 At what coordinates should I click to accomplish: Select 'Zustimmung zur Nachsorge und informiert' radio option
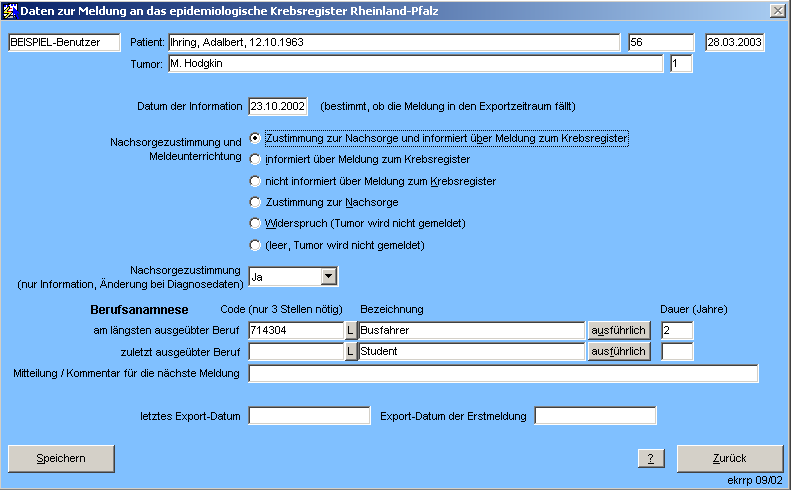click(x=256, y=138)
